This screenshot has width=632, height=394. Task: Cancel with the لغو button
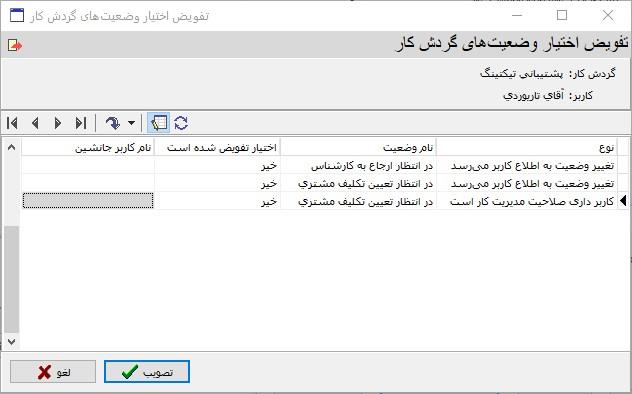click(x=53, y=371)
